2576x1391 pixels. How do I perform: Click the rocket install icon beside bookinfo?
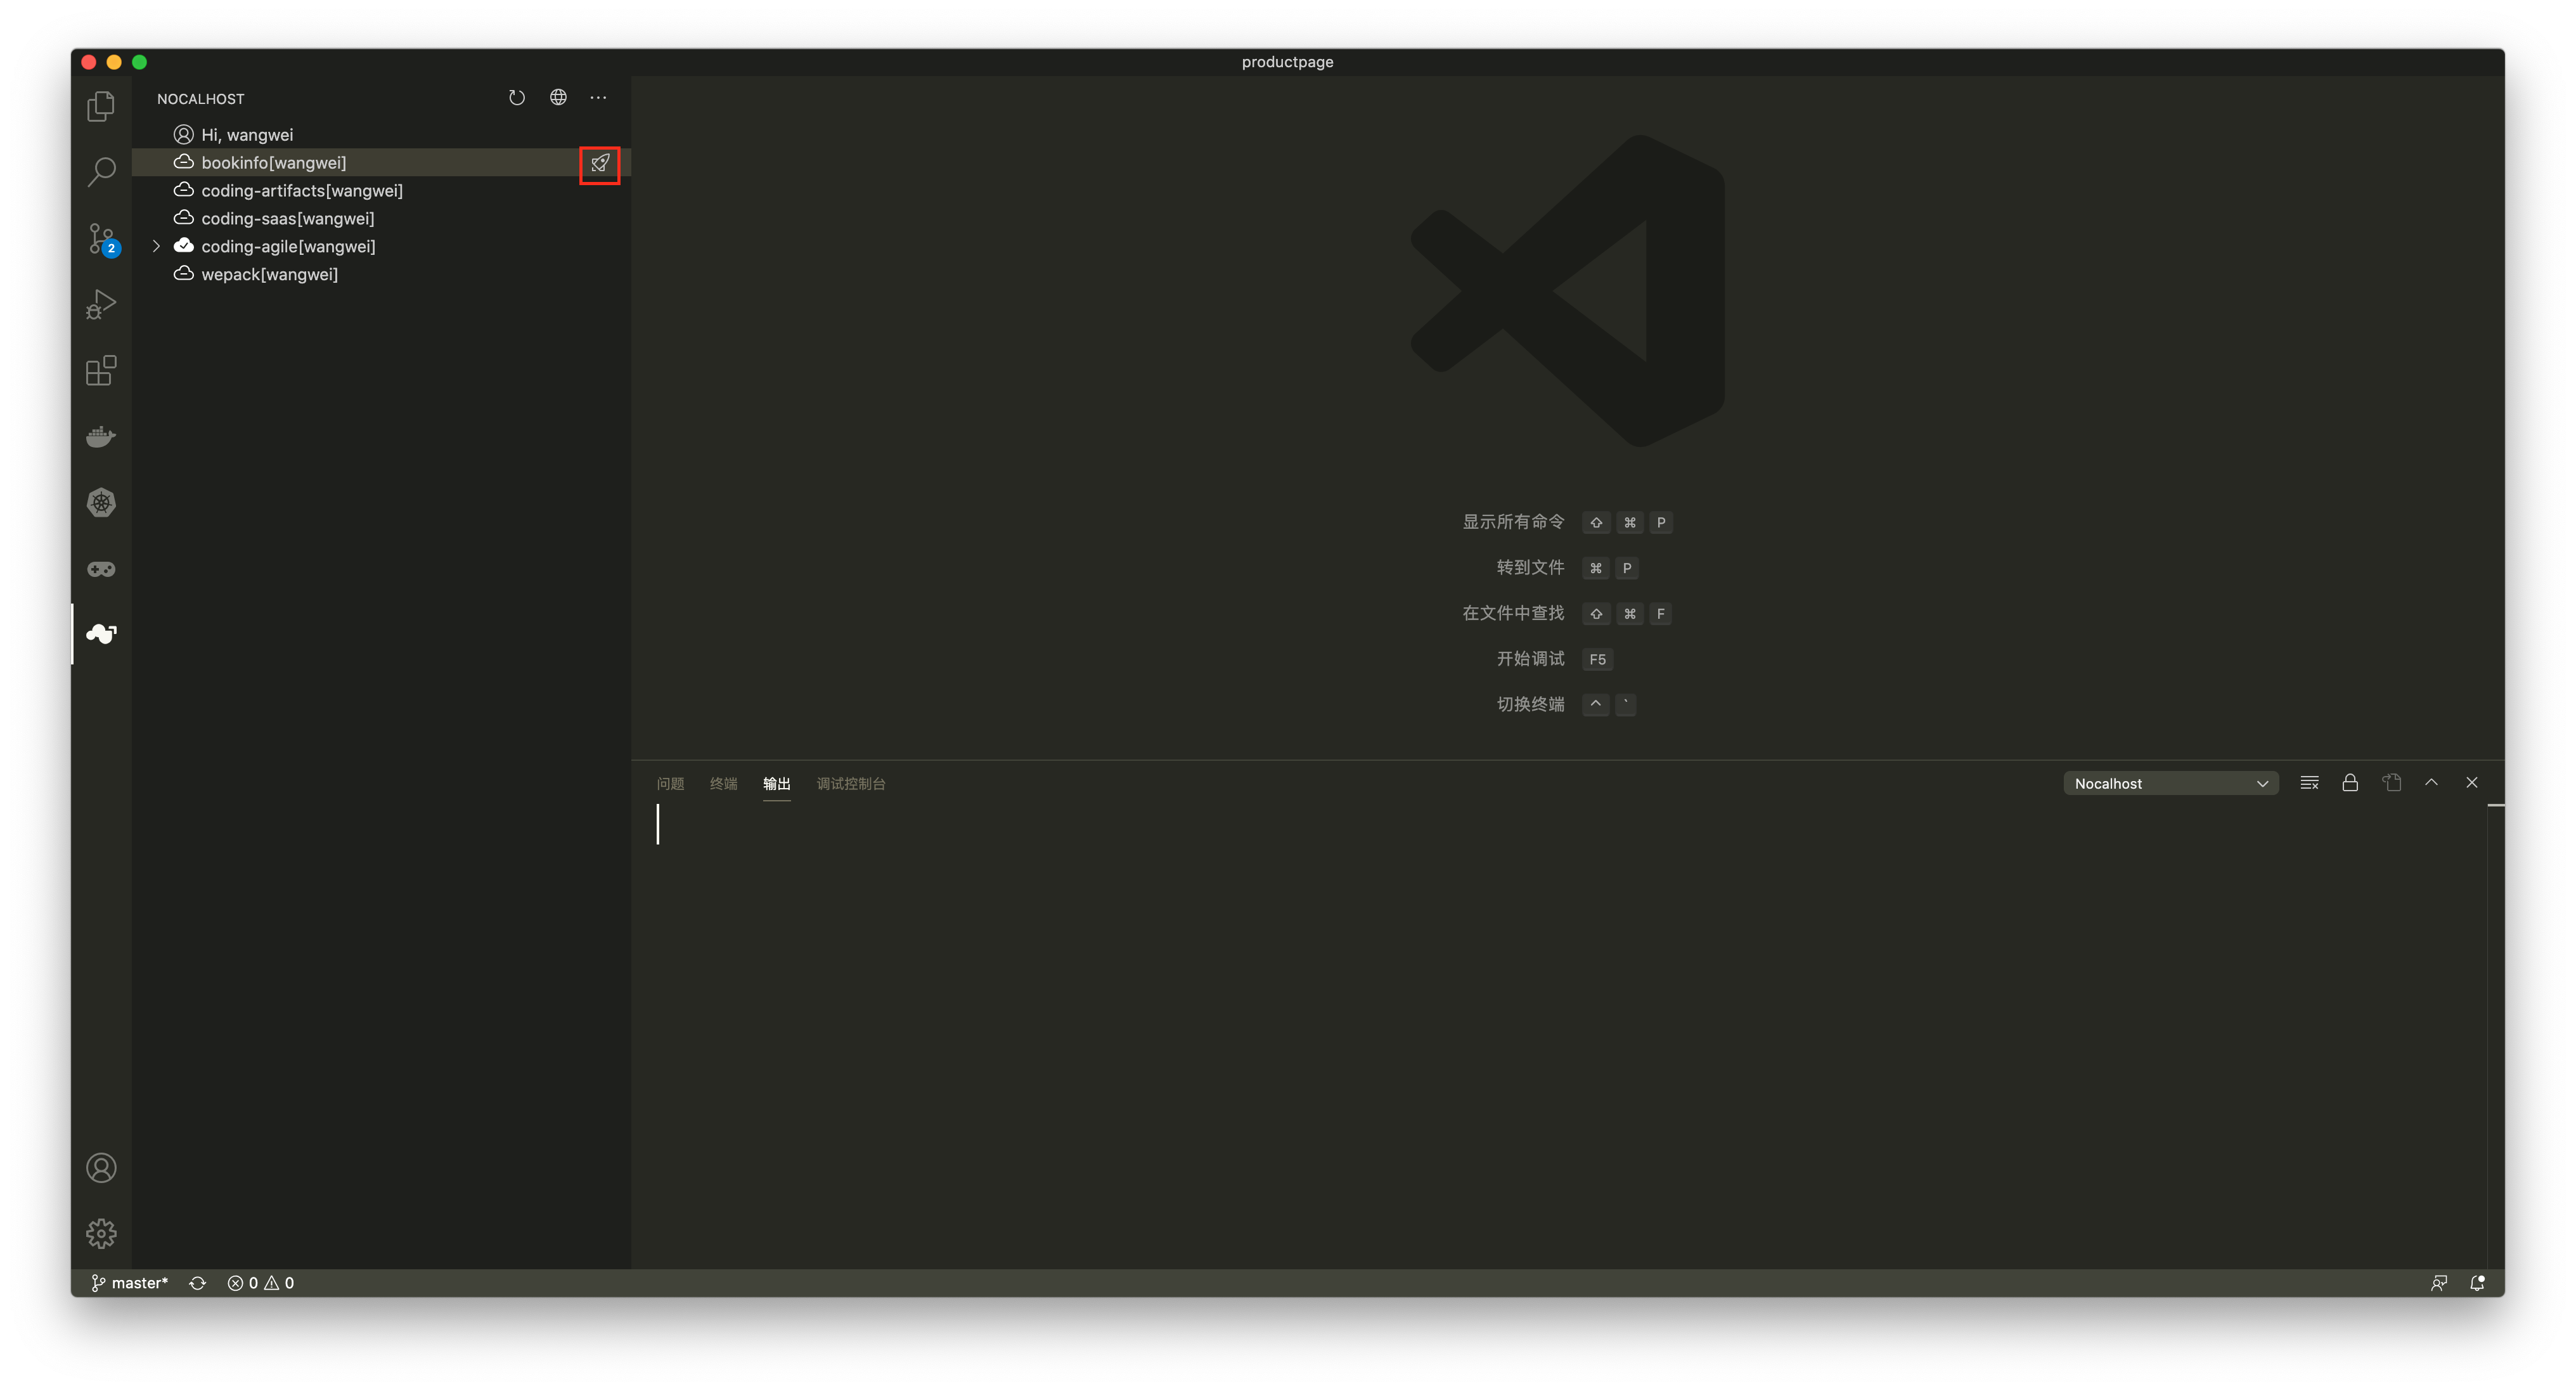click(x=600, y=163)
